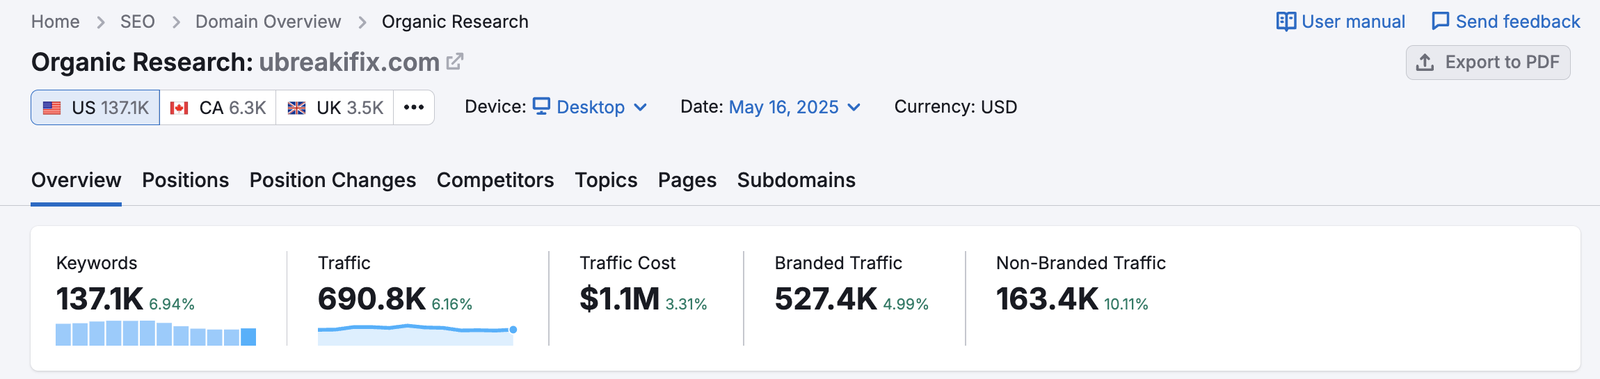Click the Domain Overview breadcrumb link
The width and height of the screenshot is (1600, 379).
[268, 22]
